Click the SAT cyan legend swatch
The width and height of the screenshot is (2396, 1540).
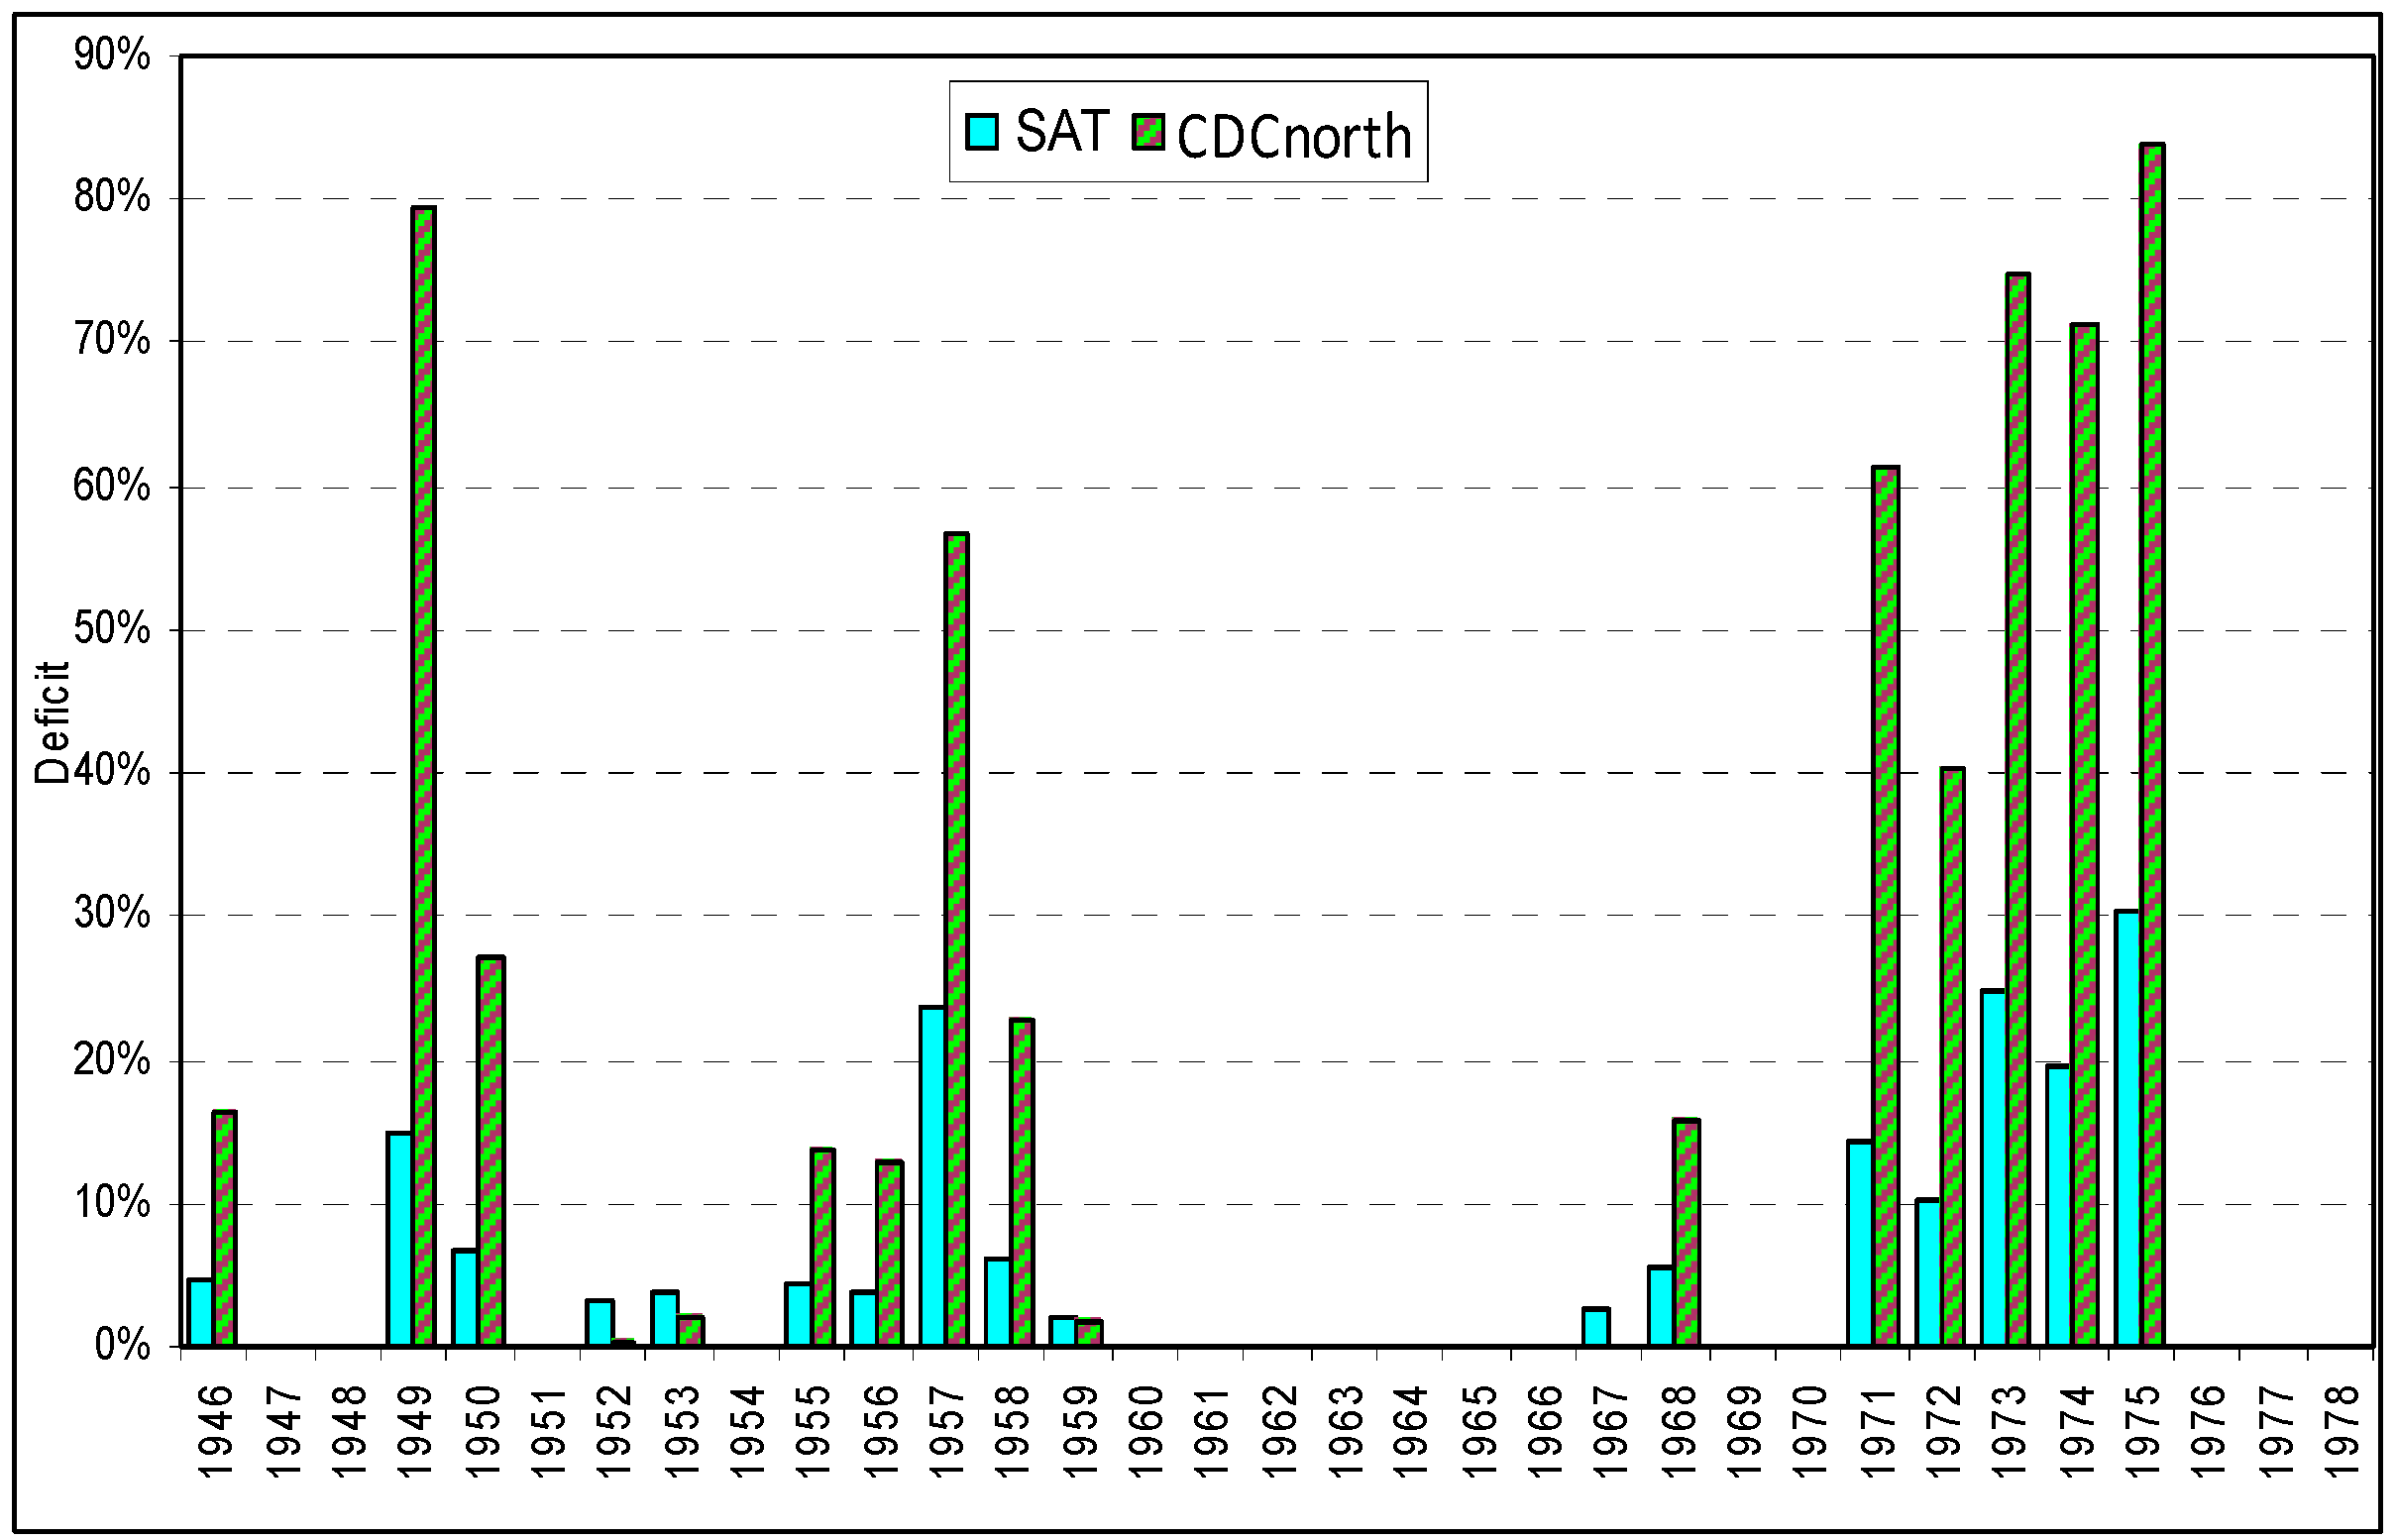click(982, 131)
